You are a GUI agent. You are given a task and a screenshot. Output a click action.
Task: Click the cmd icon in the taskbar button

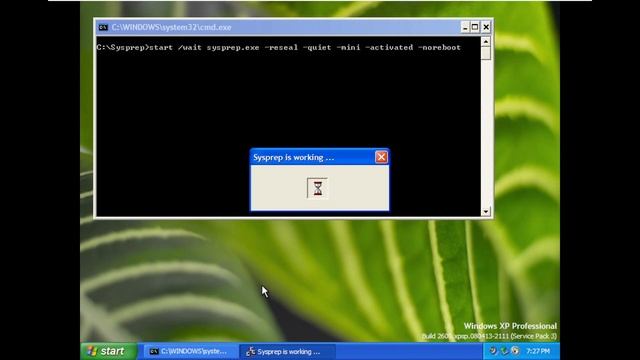154,351
